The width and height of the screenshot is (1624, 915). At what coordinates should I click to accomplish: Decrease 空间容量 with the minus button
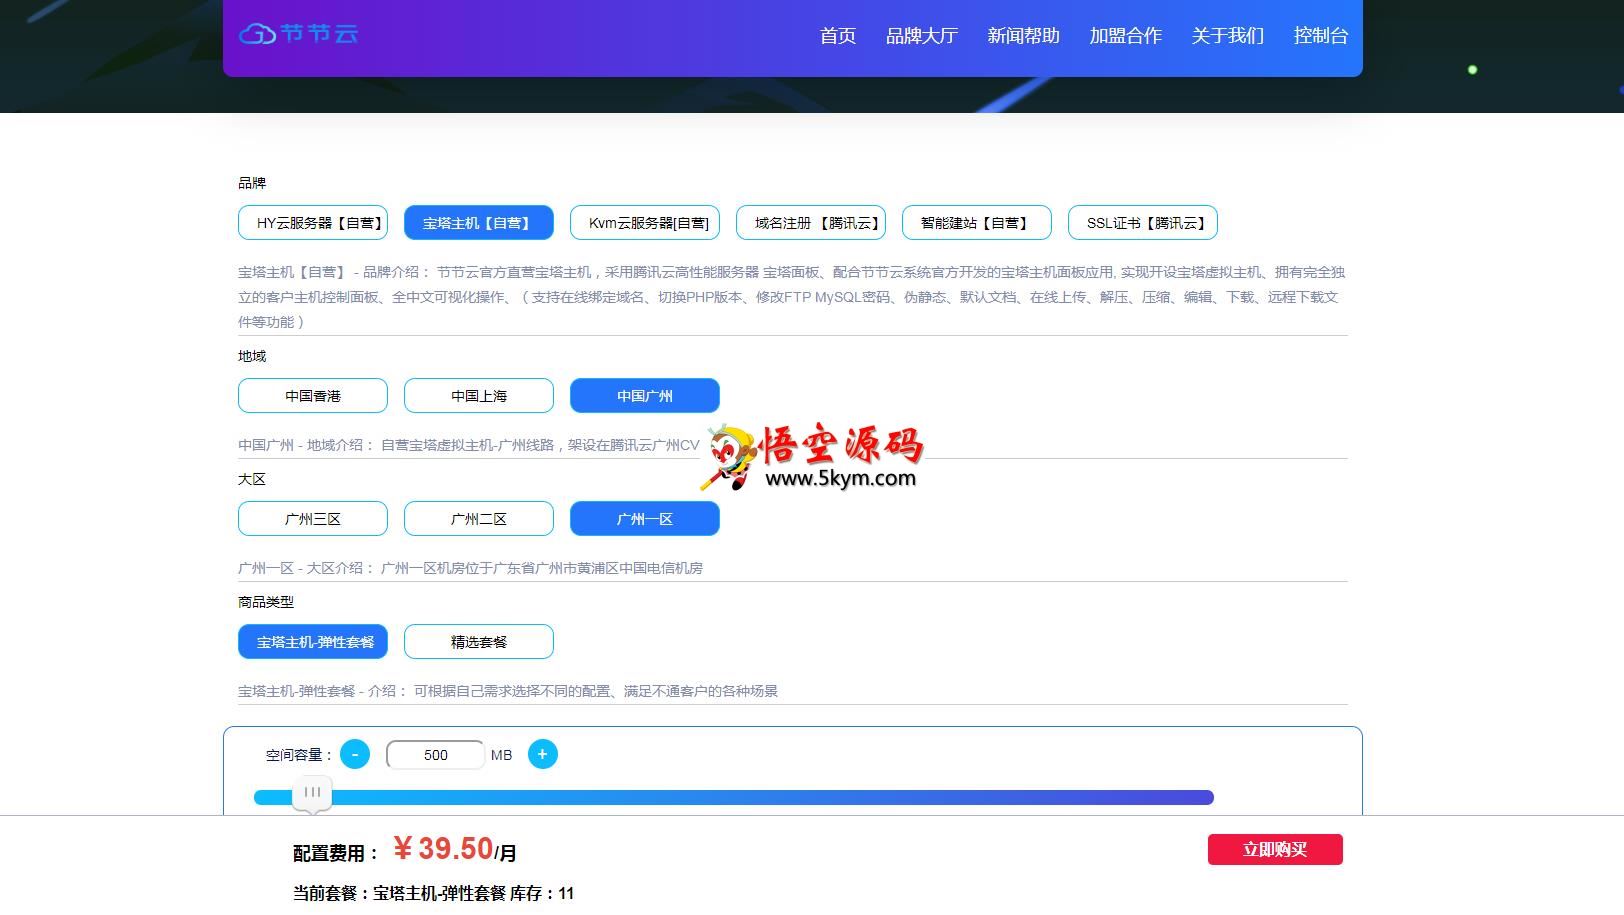tap(355, 754)
